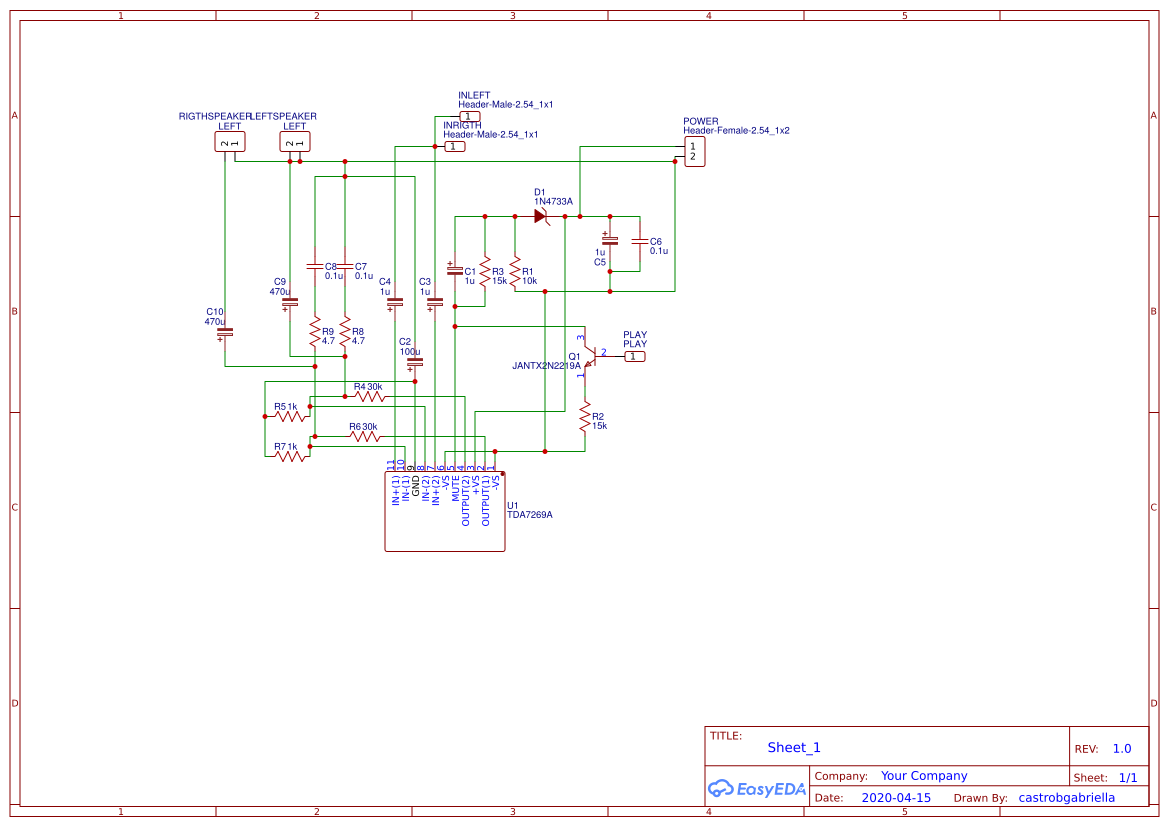This screenshot has width=1169, height=827.
Task: Click the Sheet_1 title text
Action: pos(793,747)
